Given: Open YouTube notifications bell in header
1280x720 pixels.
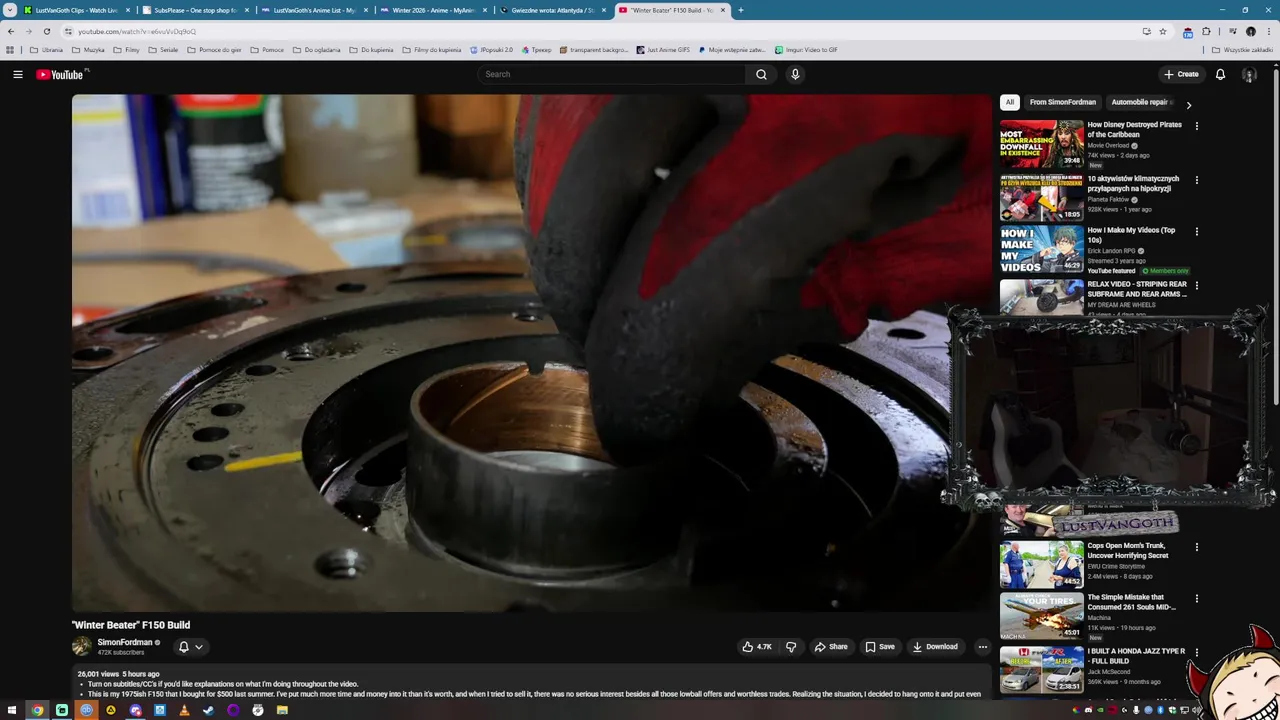Looking at the screenshot, I should [1220, 74].
